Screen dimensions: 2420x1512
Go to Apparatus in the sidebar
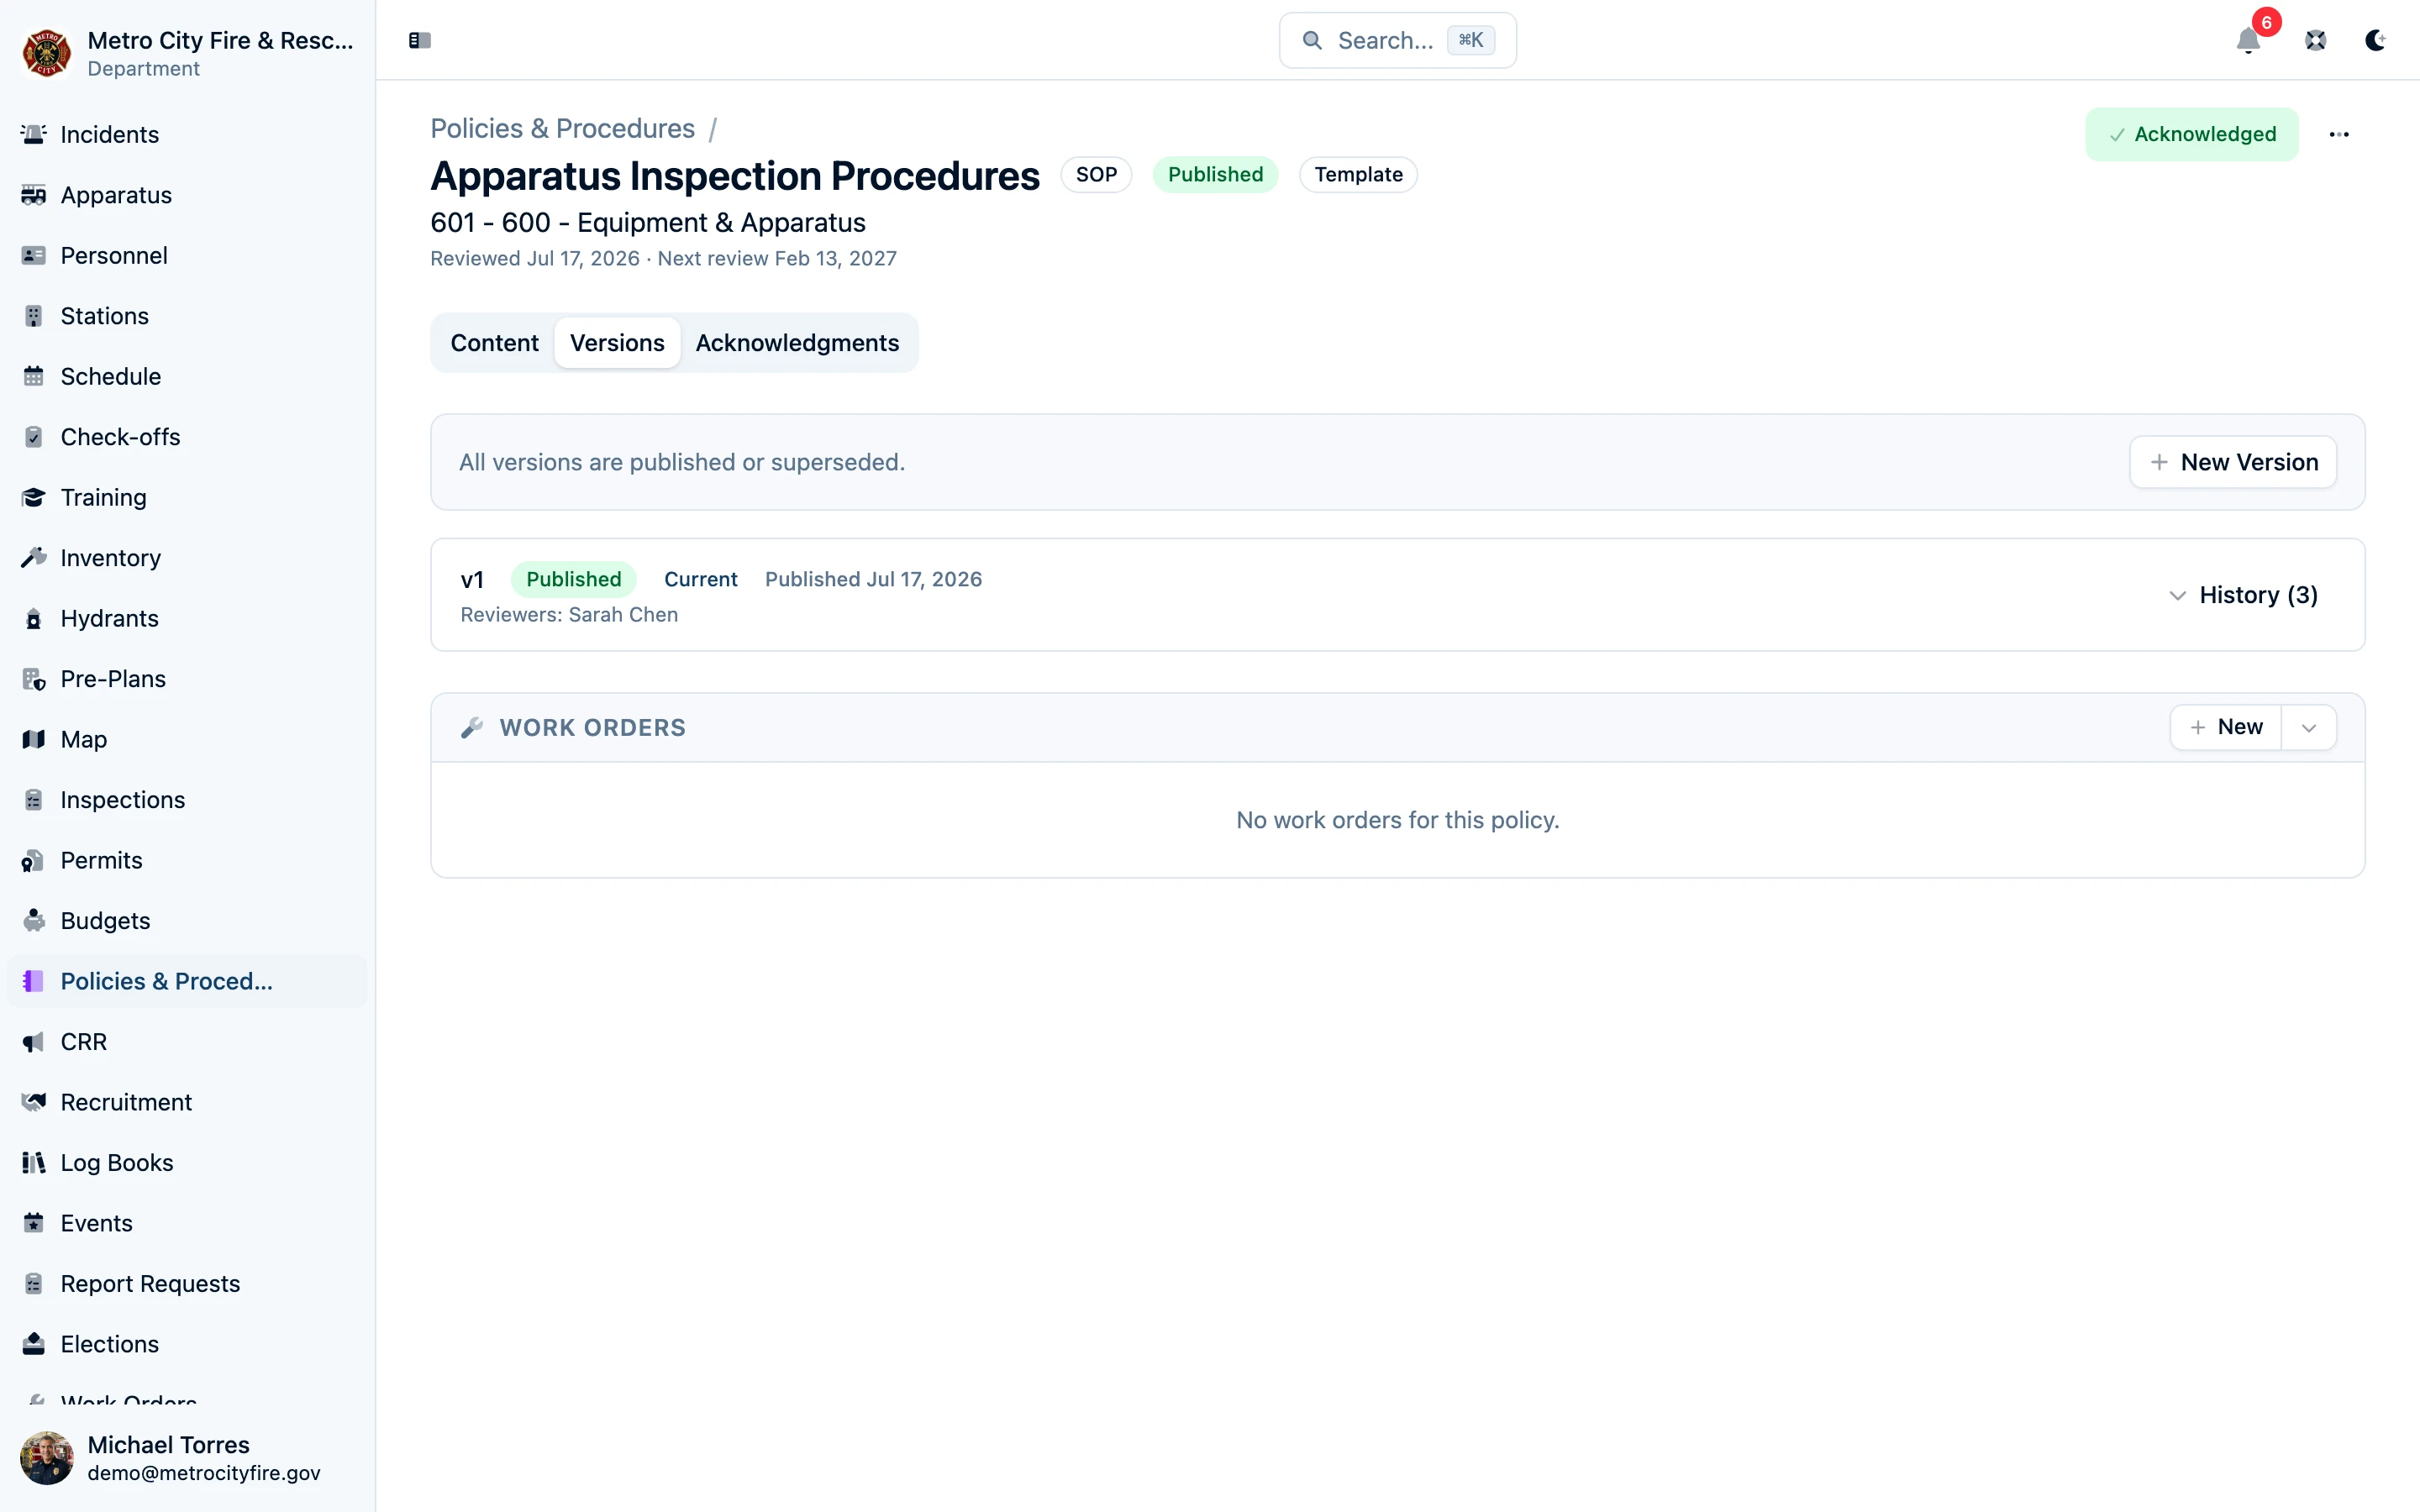187,195
